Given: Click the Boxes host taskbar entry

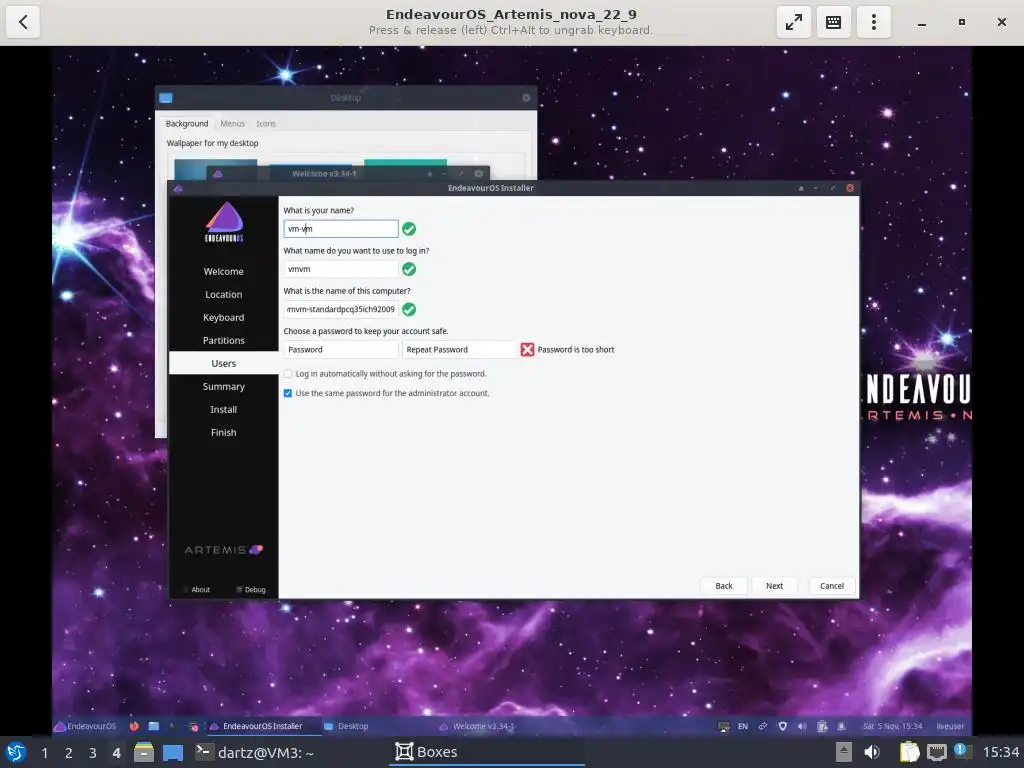Looking at the screenshot, I should pos(487,752).
